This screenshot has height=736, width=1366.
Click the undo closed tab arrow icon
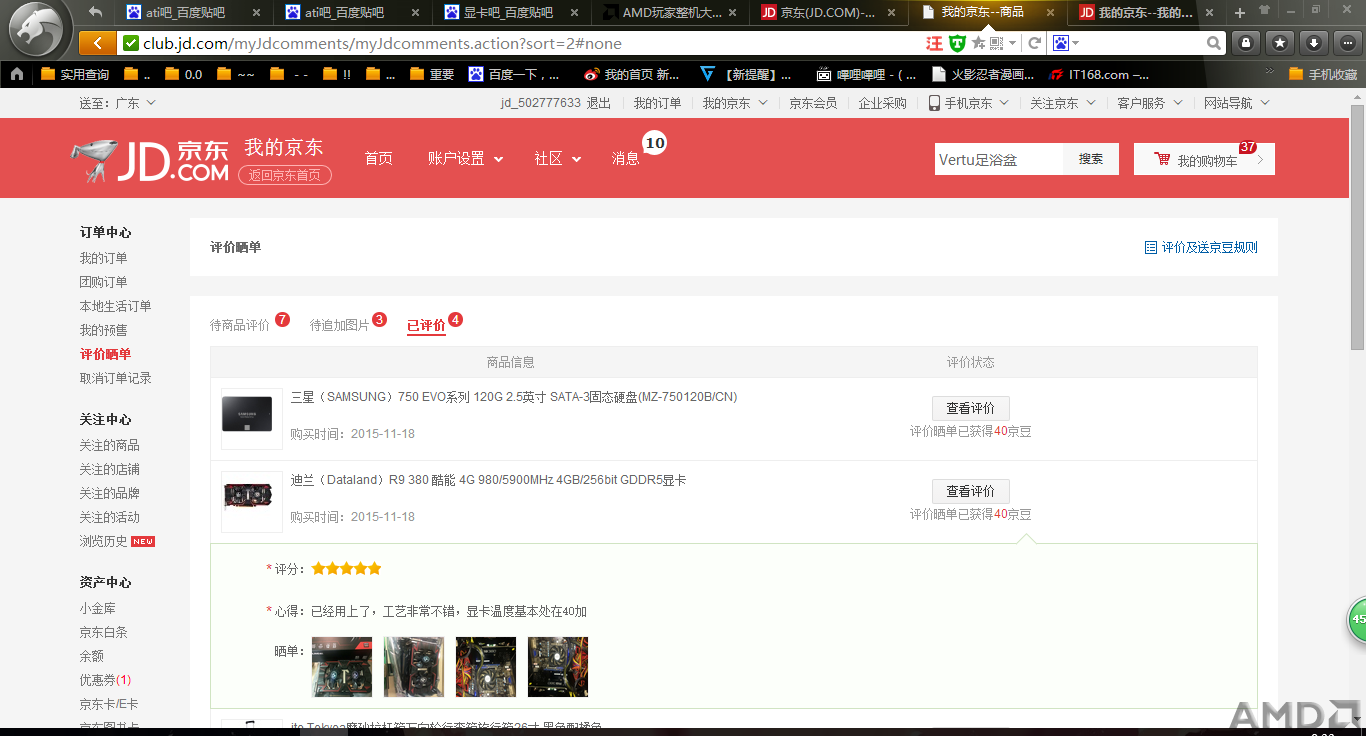click(x=96, y=12)
